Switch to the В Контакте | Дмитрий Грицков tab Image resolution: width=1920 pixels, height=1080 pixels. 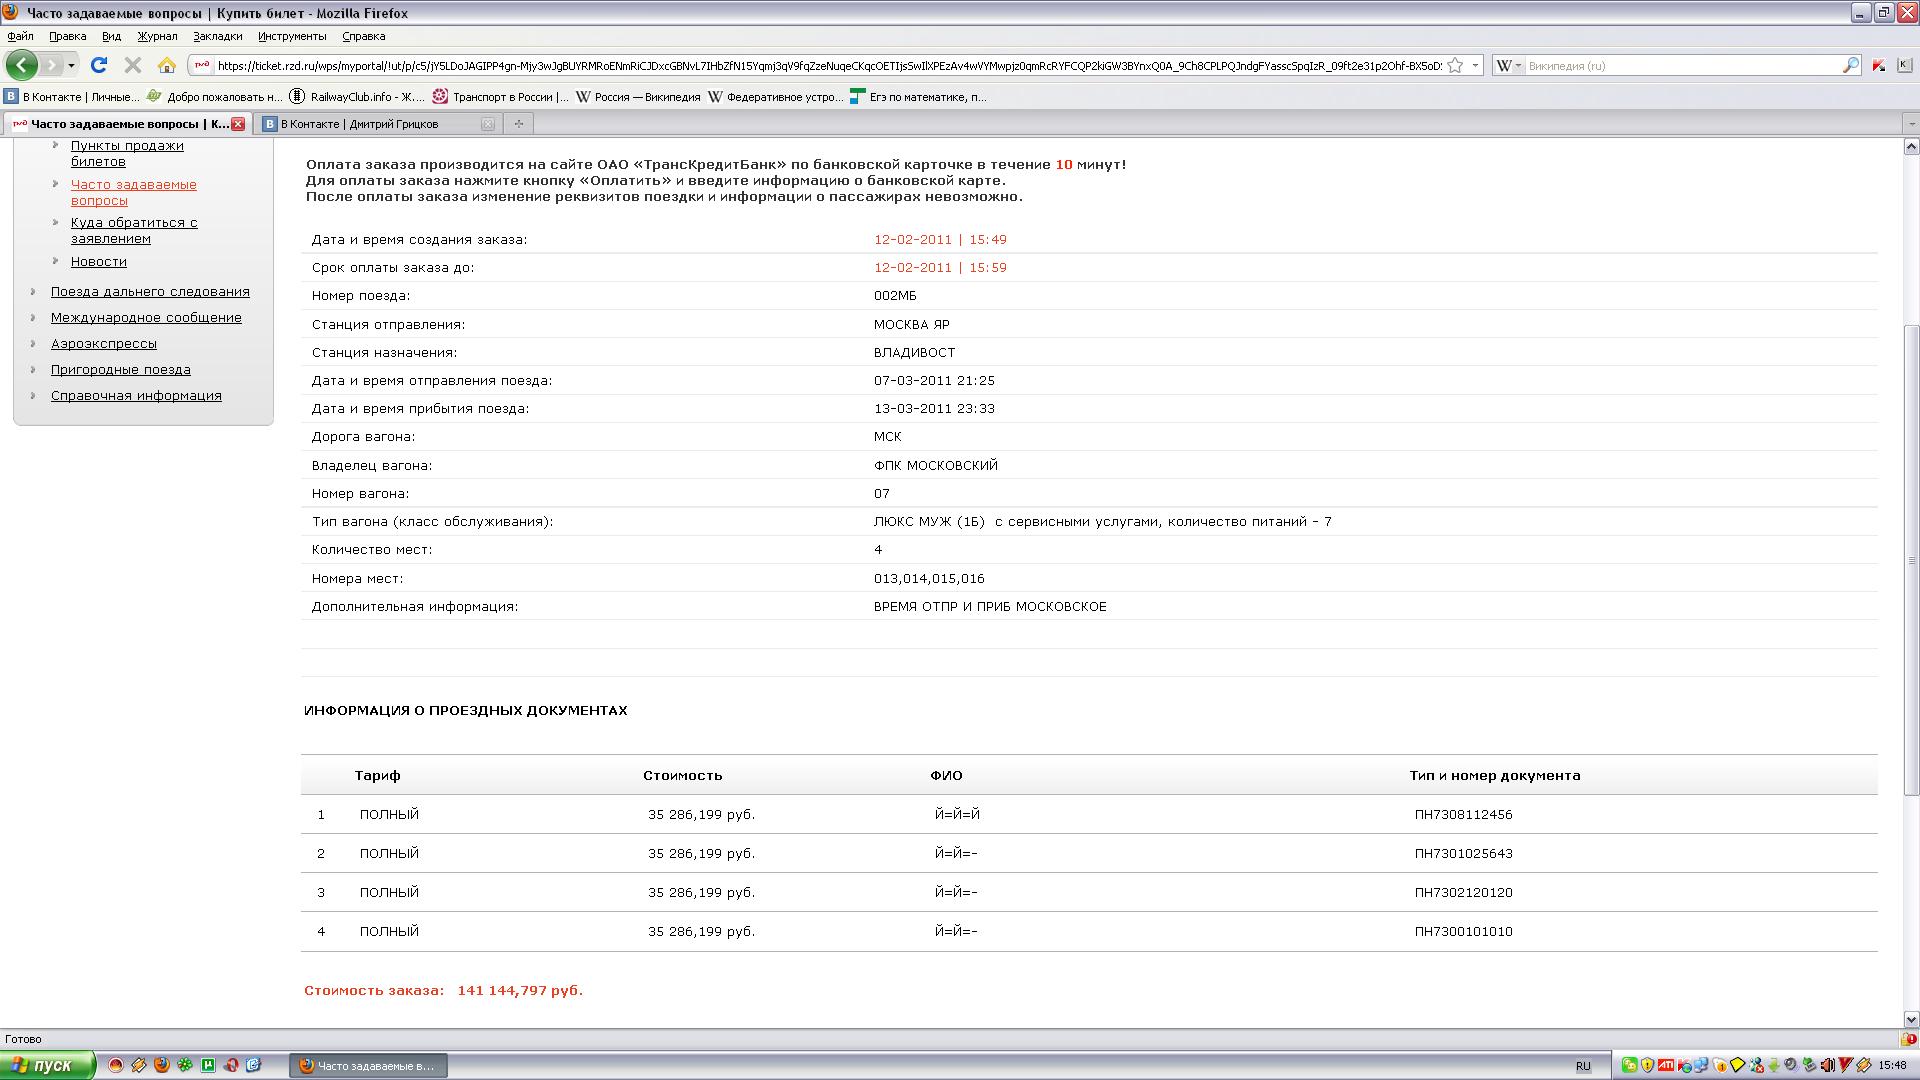click(x=360, y=124)
